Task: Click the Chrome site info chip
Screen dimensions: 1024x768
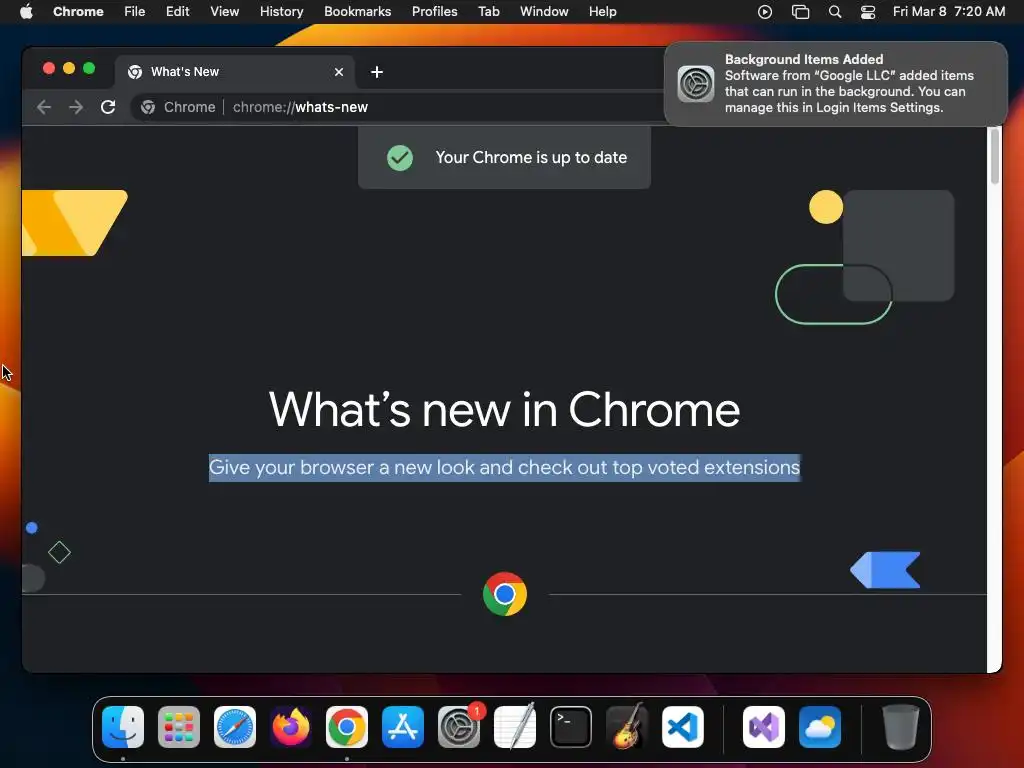Action: 178,107
